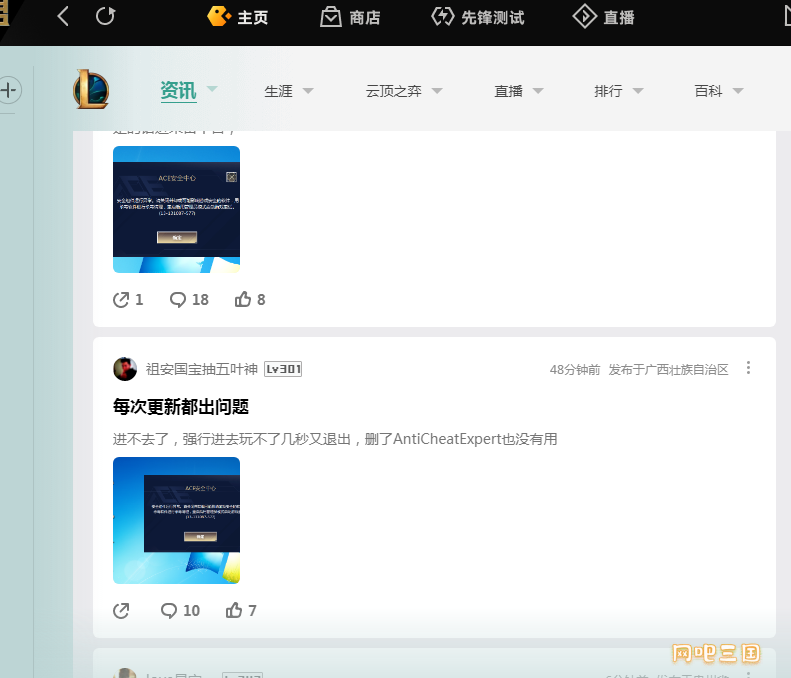Screen dimensions: 791x678
Task: Open the 商店 store tab
Action: [365, 18]
